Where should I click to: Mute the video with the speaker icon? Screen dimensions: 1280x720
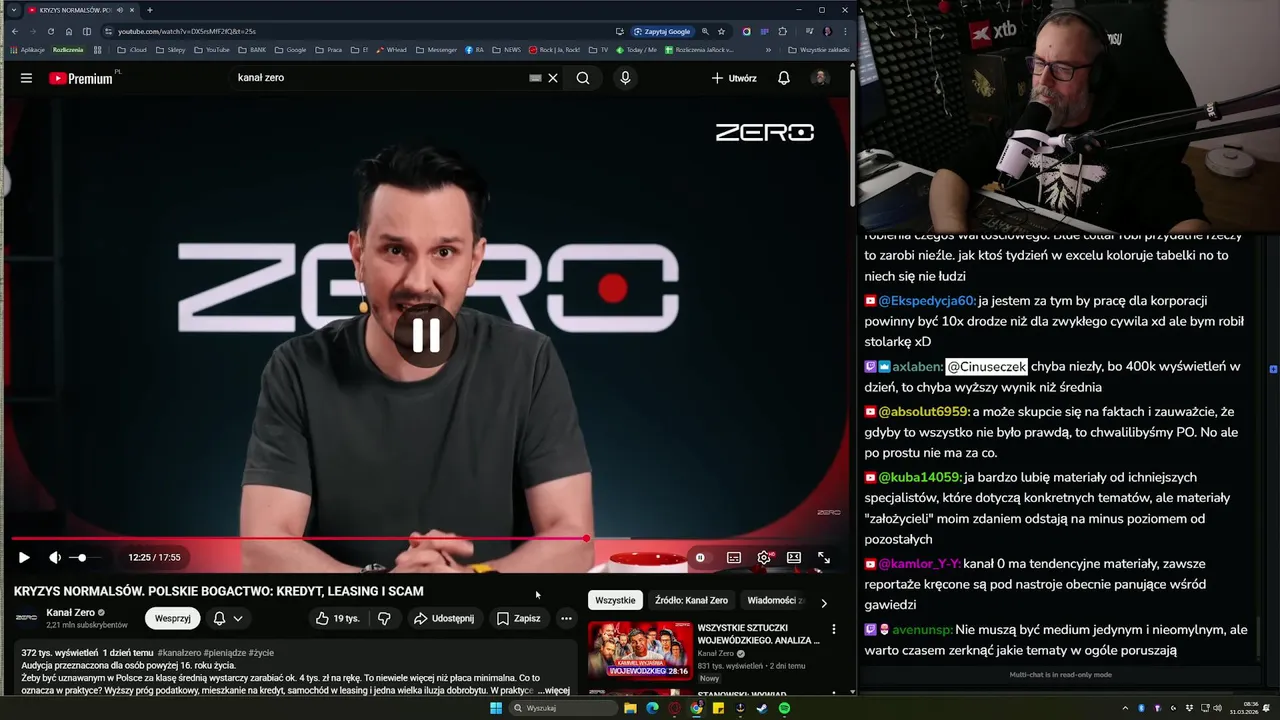click(x=55, y=557)
